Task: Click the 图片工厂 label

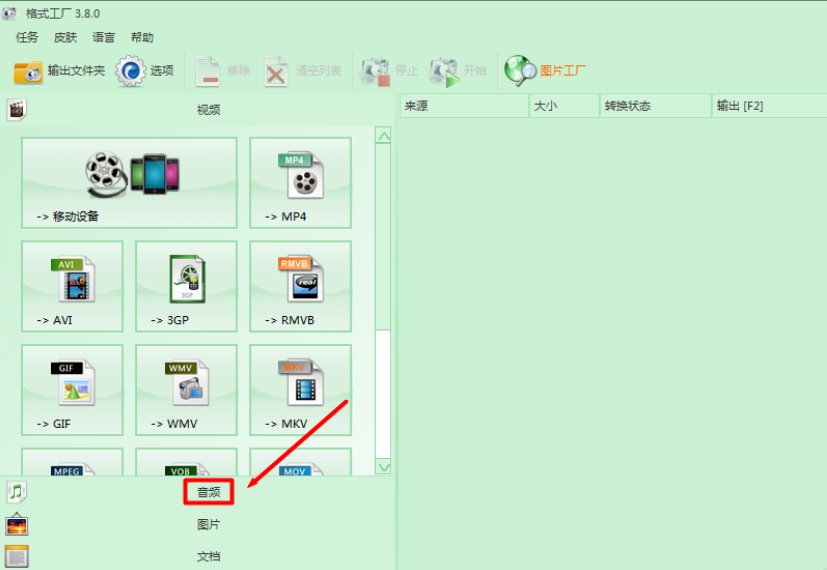Action: (x=563, y=71)
